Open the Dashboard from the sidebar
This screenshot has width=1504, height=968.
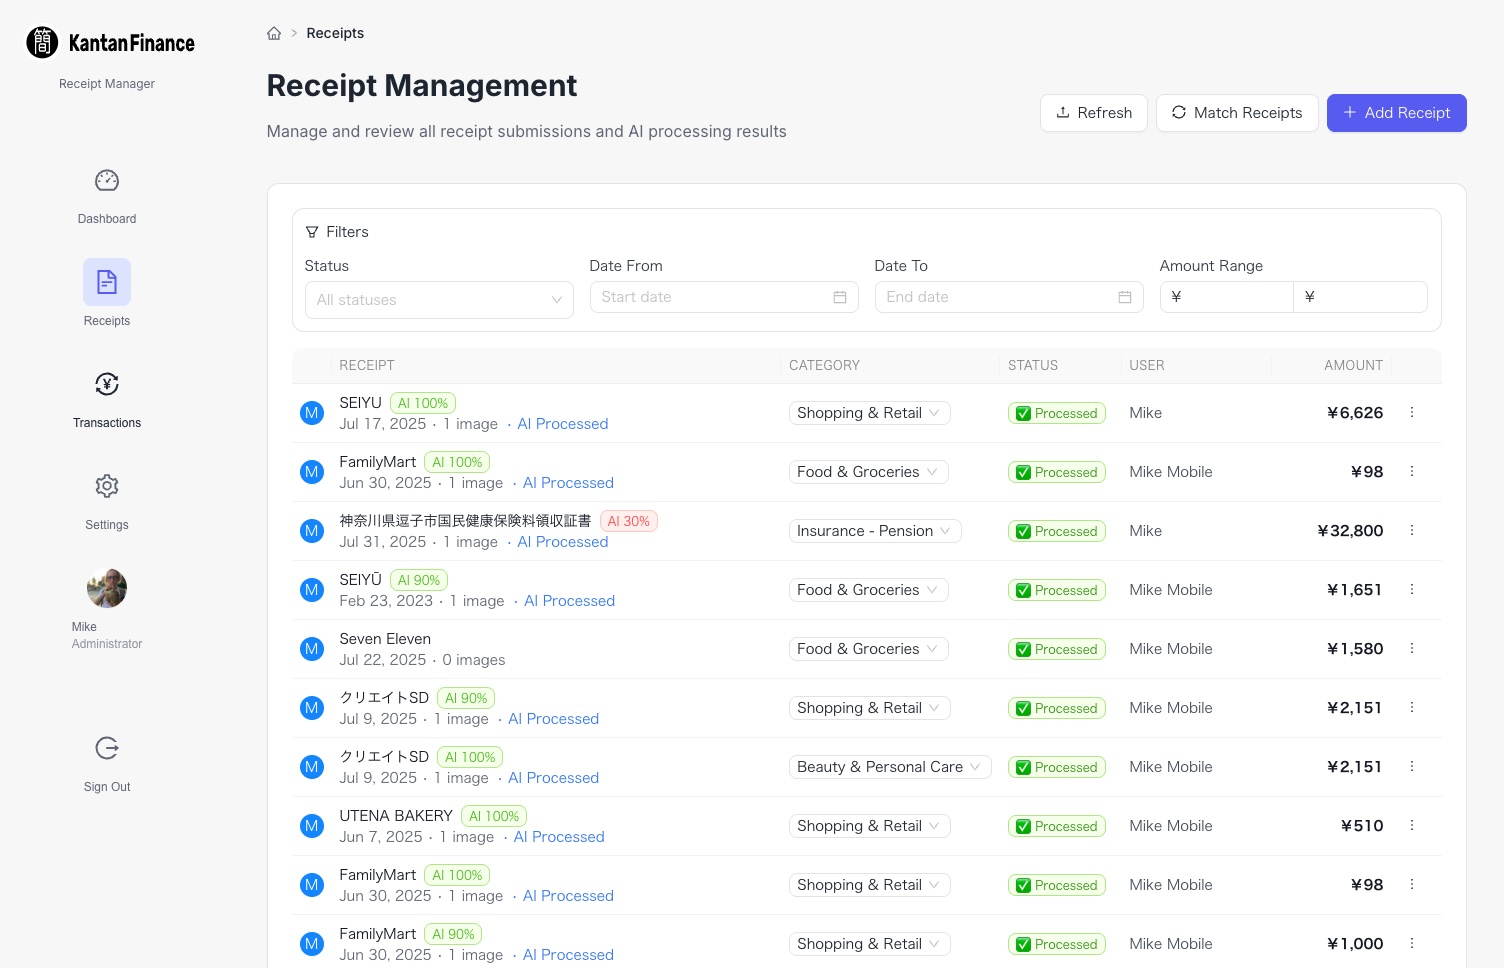point(106,196)
